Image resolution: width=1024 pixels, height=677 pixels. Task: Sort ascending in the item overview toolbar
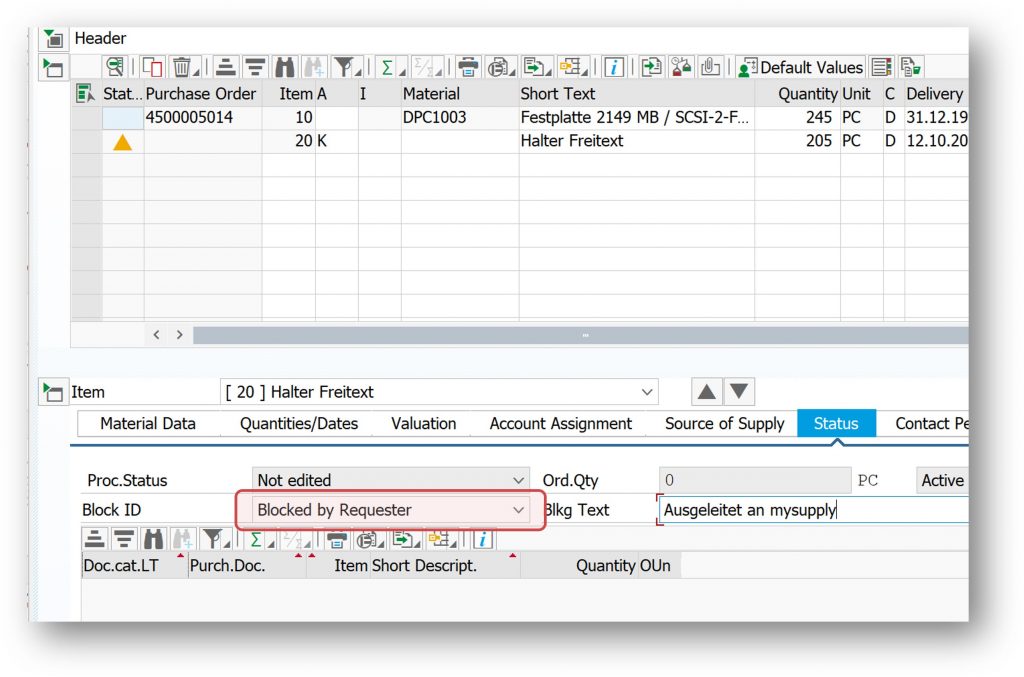(225, 67)
